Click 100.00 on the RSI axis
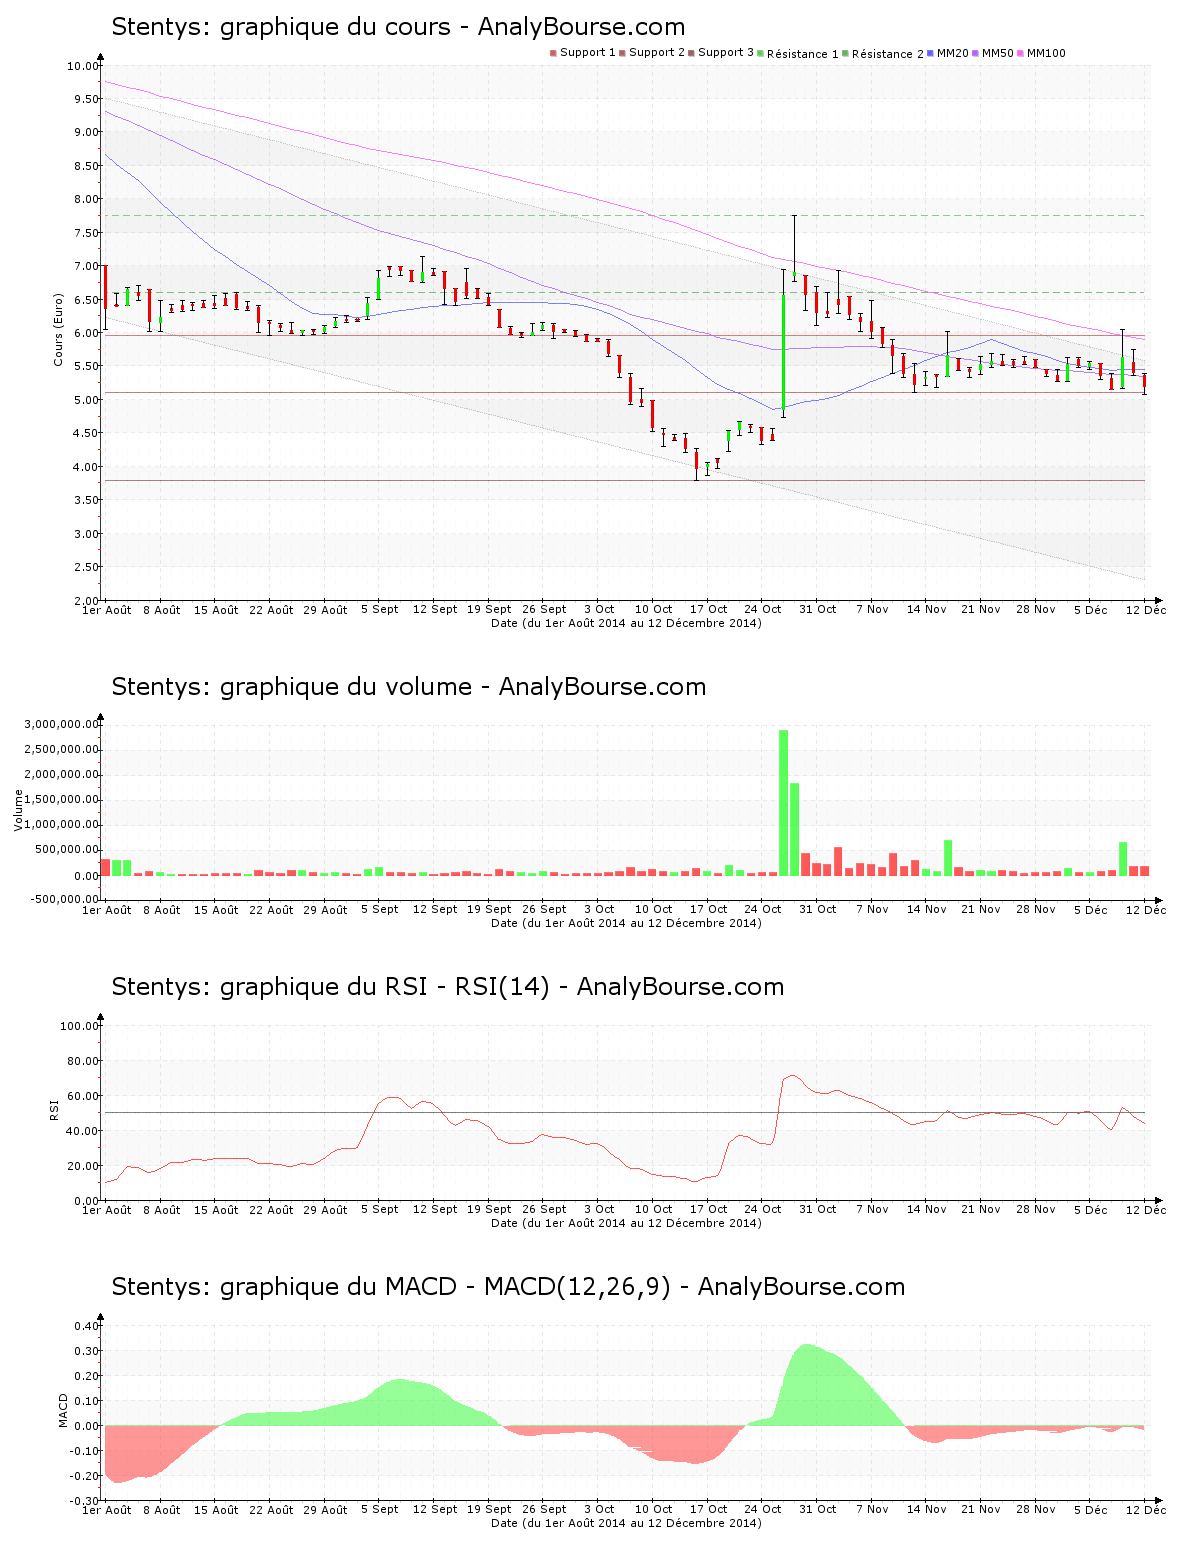 click(x=80, y=1026)
